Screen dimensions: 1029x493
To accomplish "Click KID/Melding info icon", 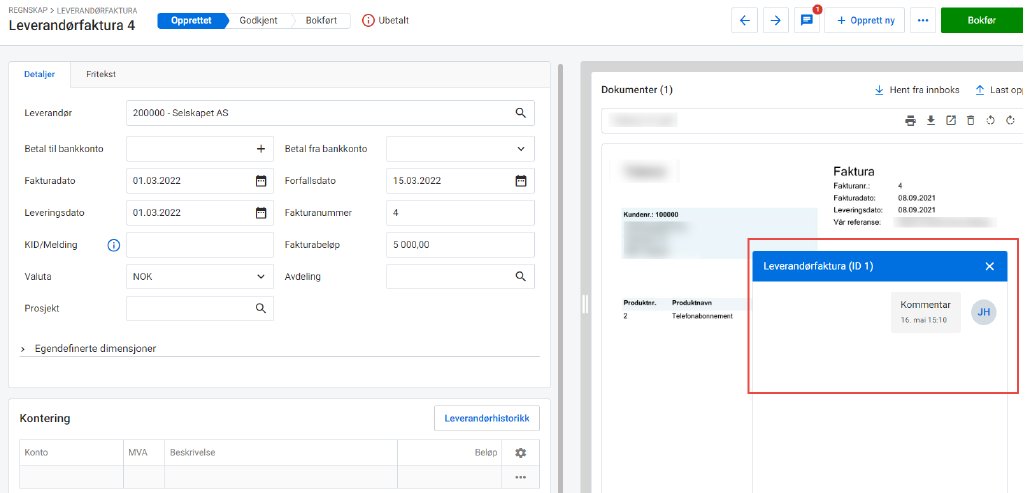I will [x=113, y=245].
